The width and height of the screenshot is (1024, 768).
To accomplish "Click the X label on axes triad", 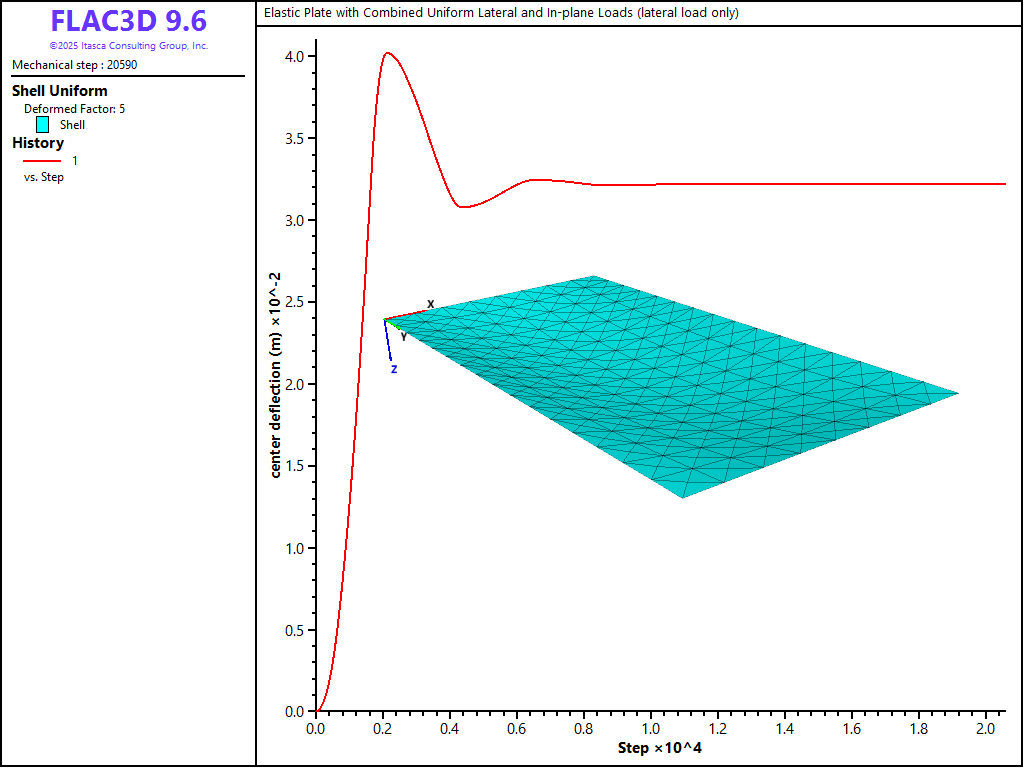I will (431, 304).
